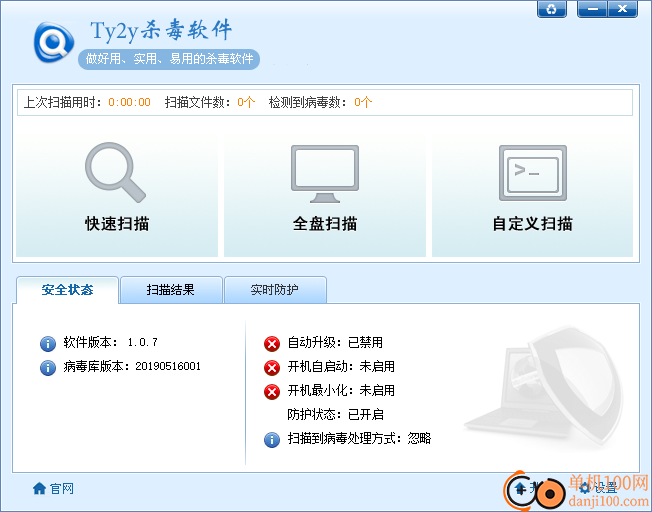Click the 扫描到病毒处理方式: 忽略 text
This screenshot has height=512, width=652.
(x=359, y=438)
